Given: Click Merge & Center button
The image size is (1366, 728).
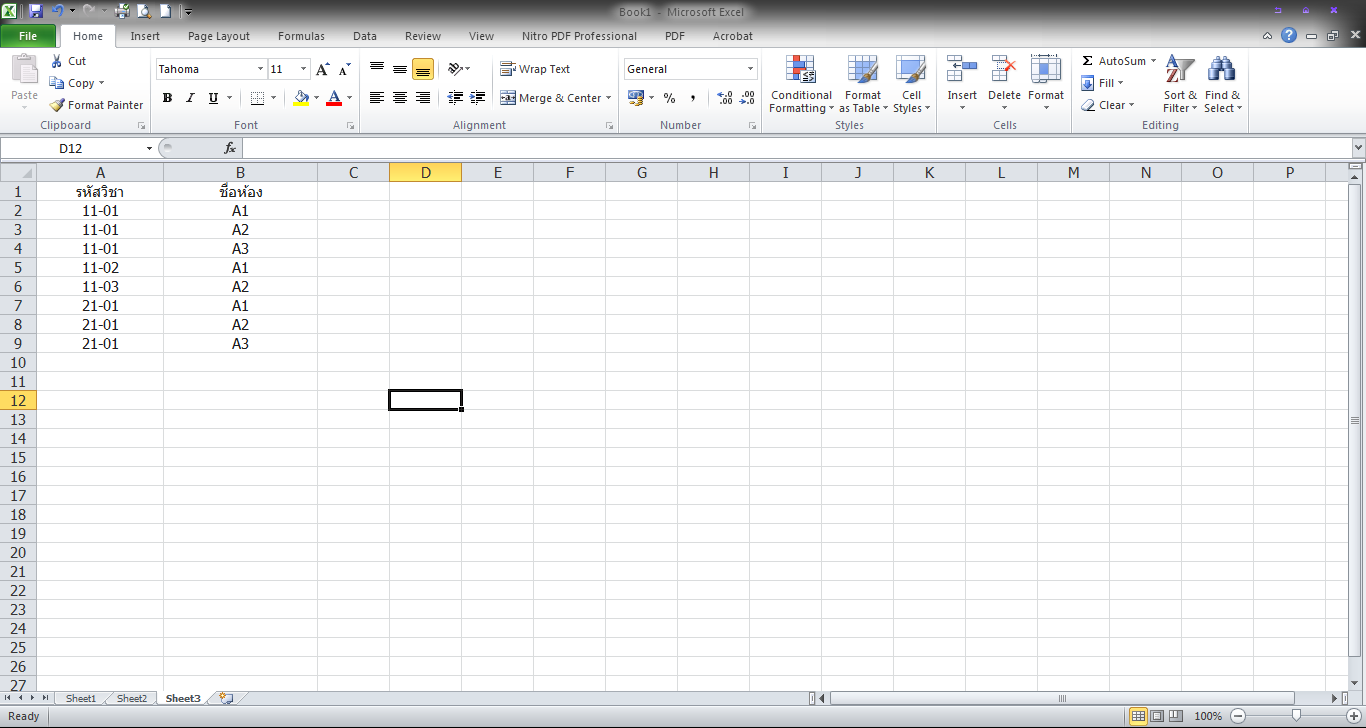Looking at the screenshot, I should [551, 98].
